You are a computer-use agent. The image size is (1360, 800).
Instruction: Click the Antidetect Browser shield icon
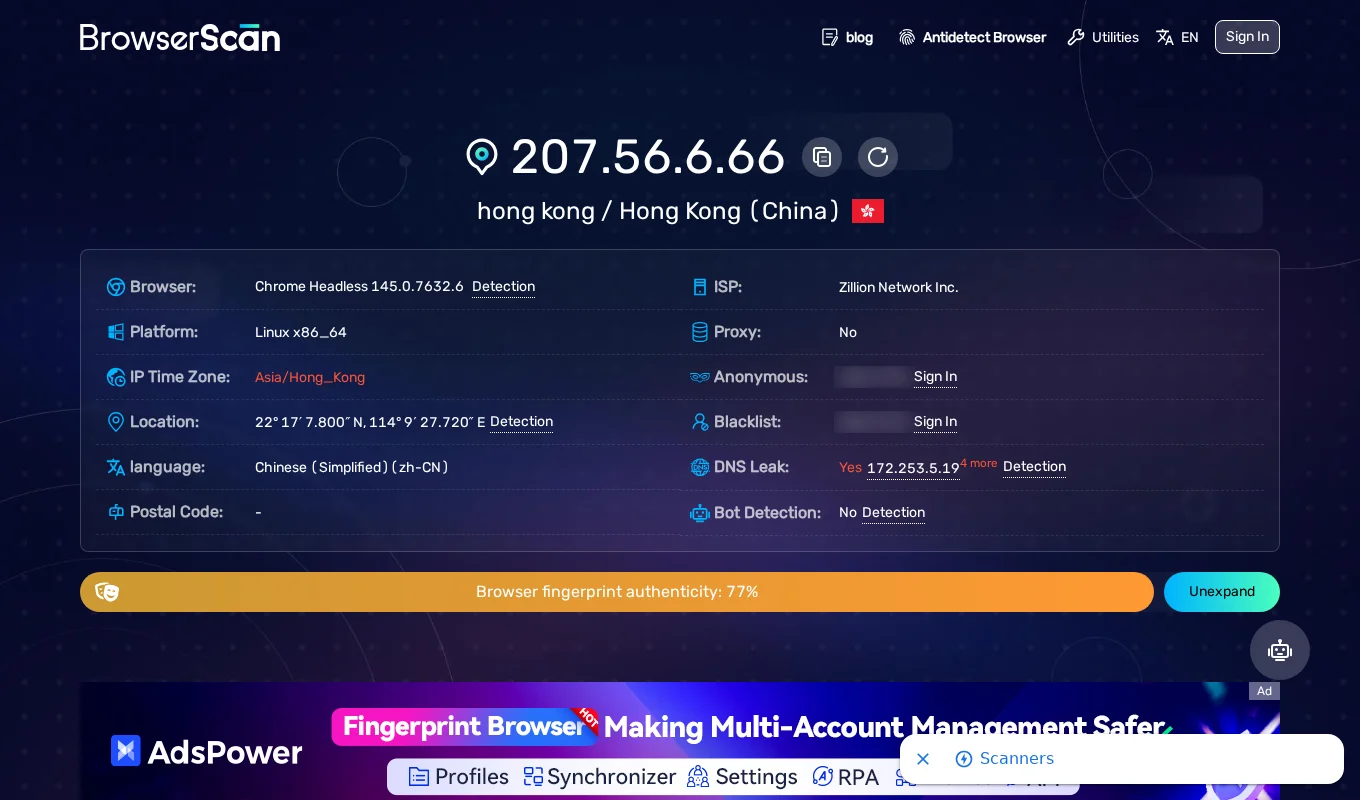click(907, 37)
